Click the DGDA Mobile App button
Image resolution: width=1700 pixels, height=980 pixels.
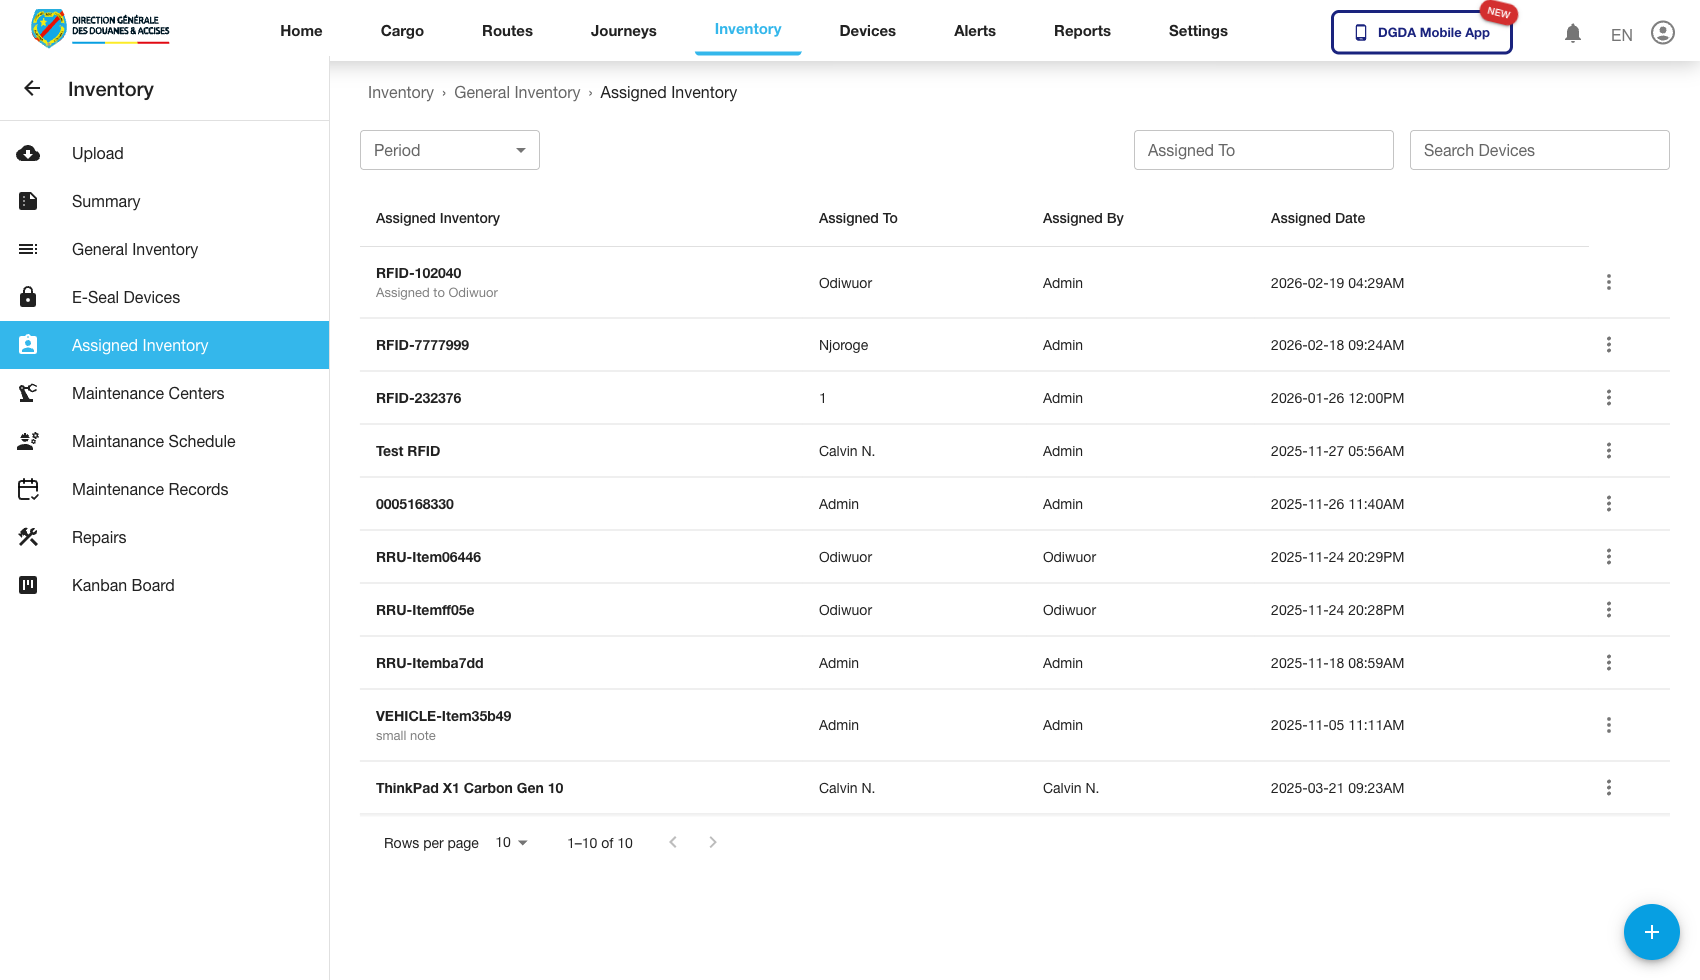(1421, 32)
